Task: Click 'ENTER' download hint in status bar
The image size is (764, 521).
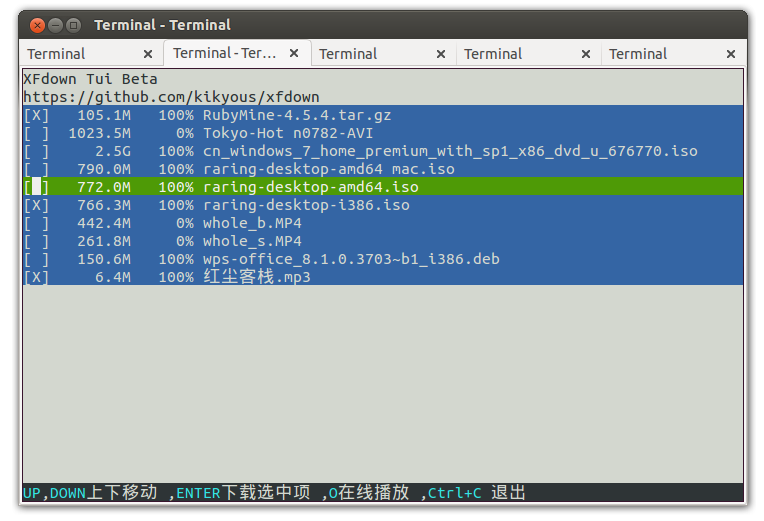Action: [198, 493]
